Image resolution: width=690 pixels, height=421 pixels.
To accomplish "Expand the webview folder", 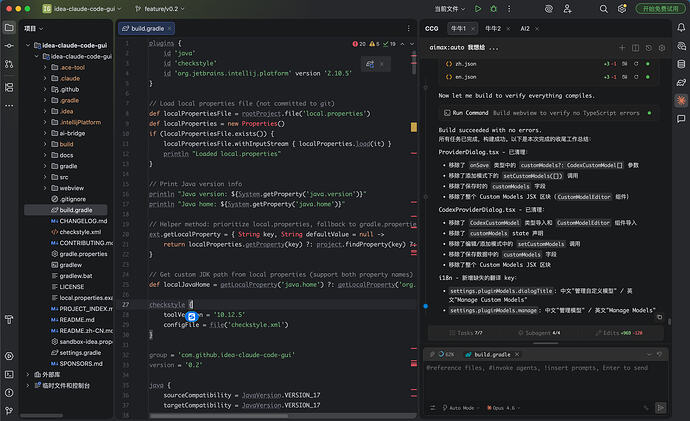I will (45, 188).
